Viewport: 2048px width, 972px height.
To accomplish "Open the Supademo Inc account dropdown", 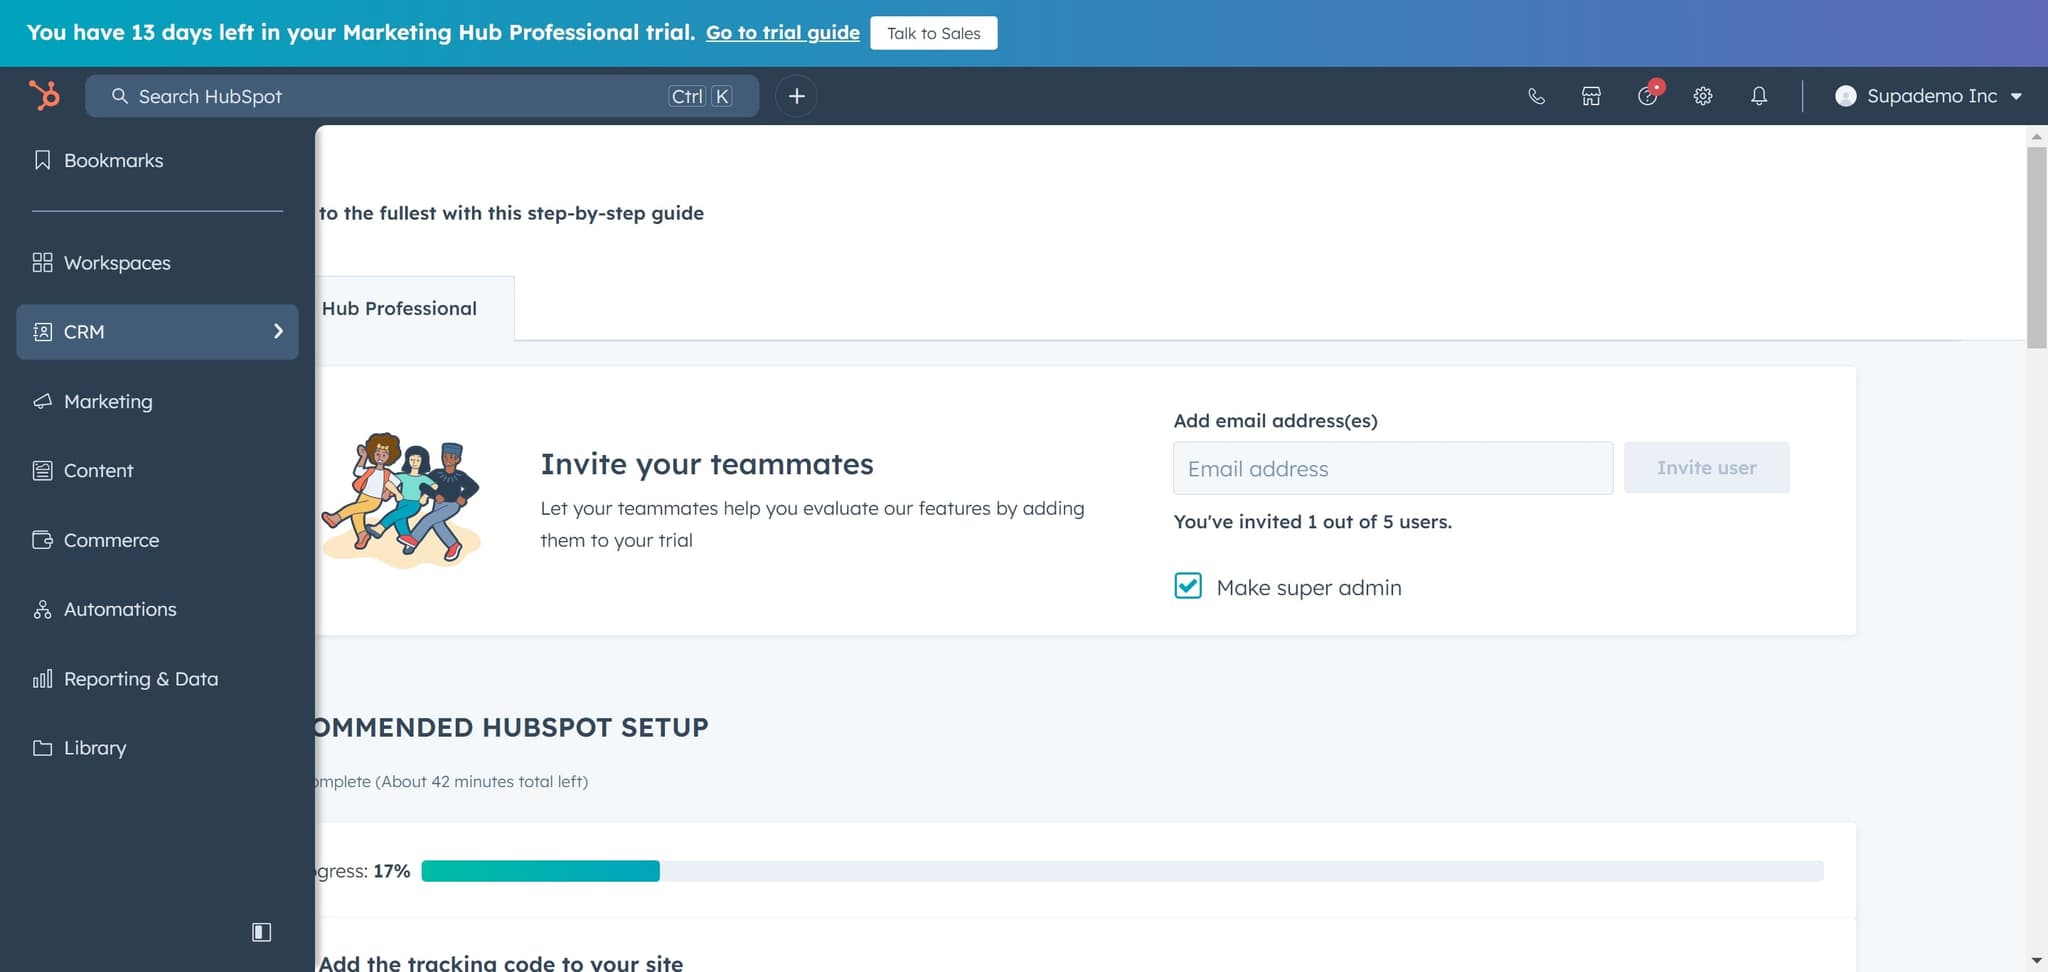I will (x=1929, y=95).
